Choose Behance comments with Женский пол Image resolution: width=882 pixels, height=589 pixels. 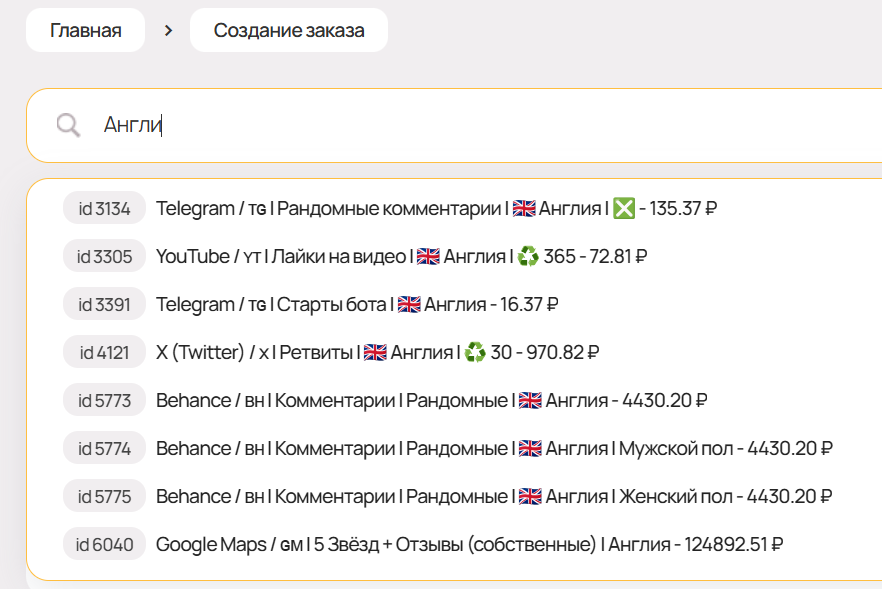[x=494, y=497]
